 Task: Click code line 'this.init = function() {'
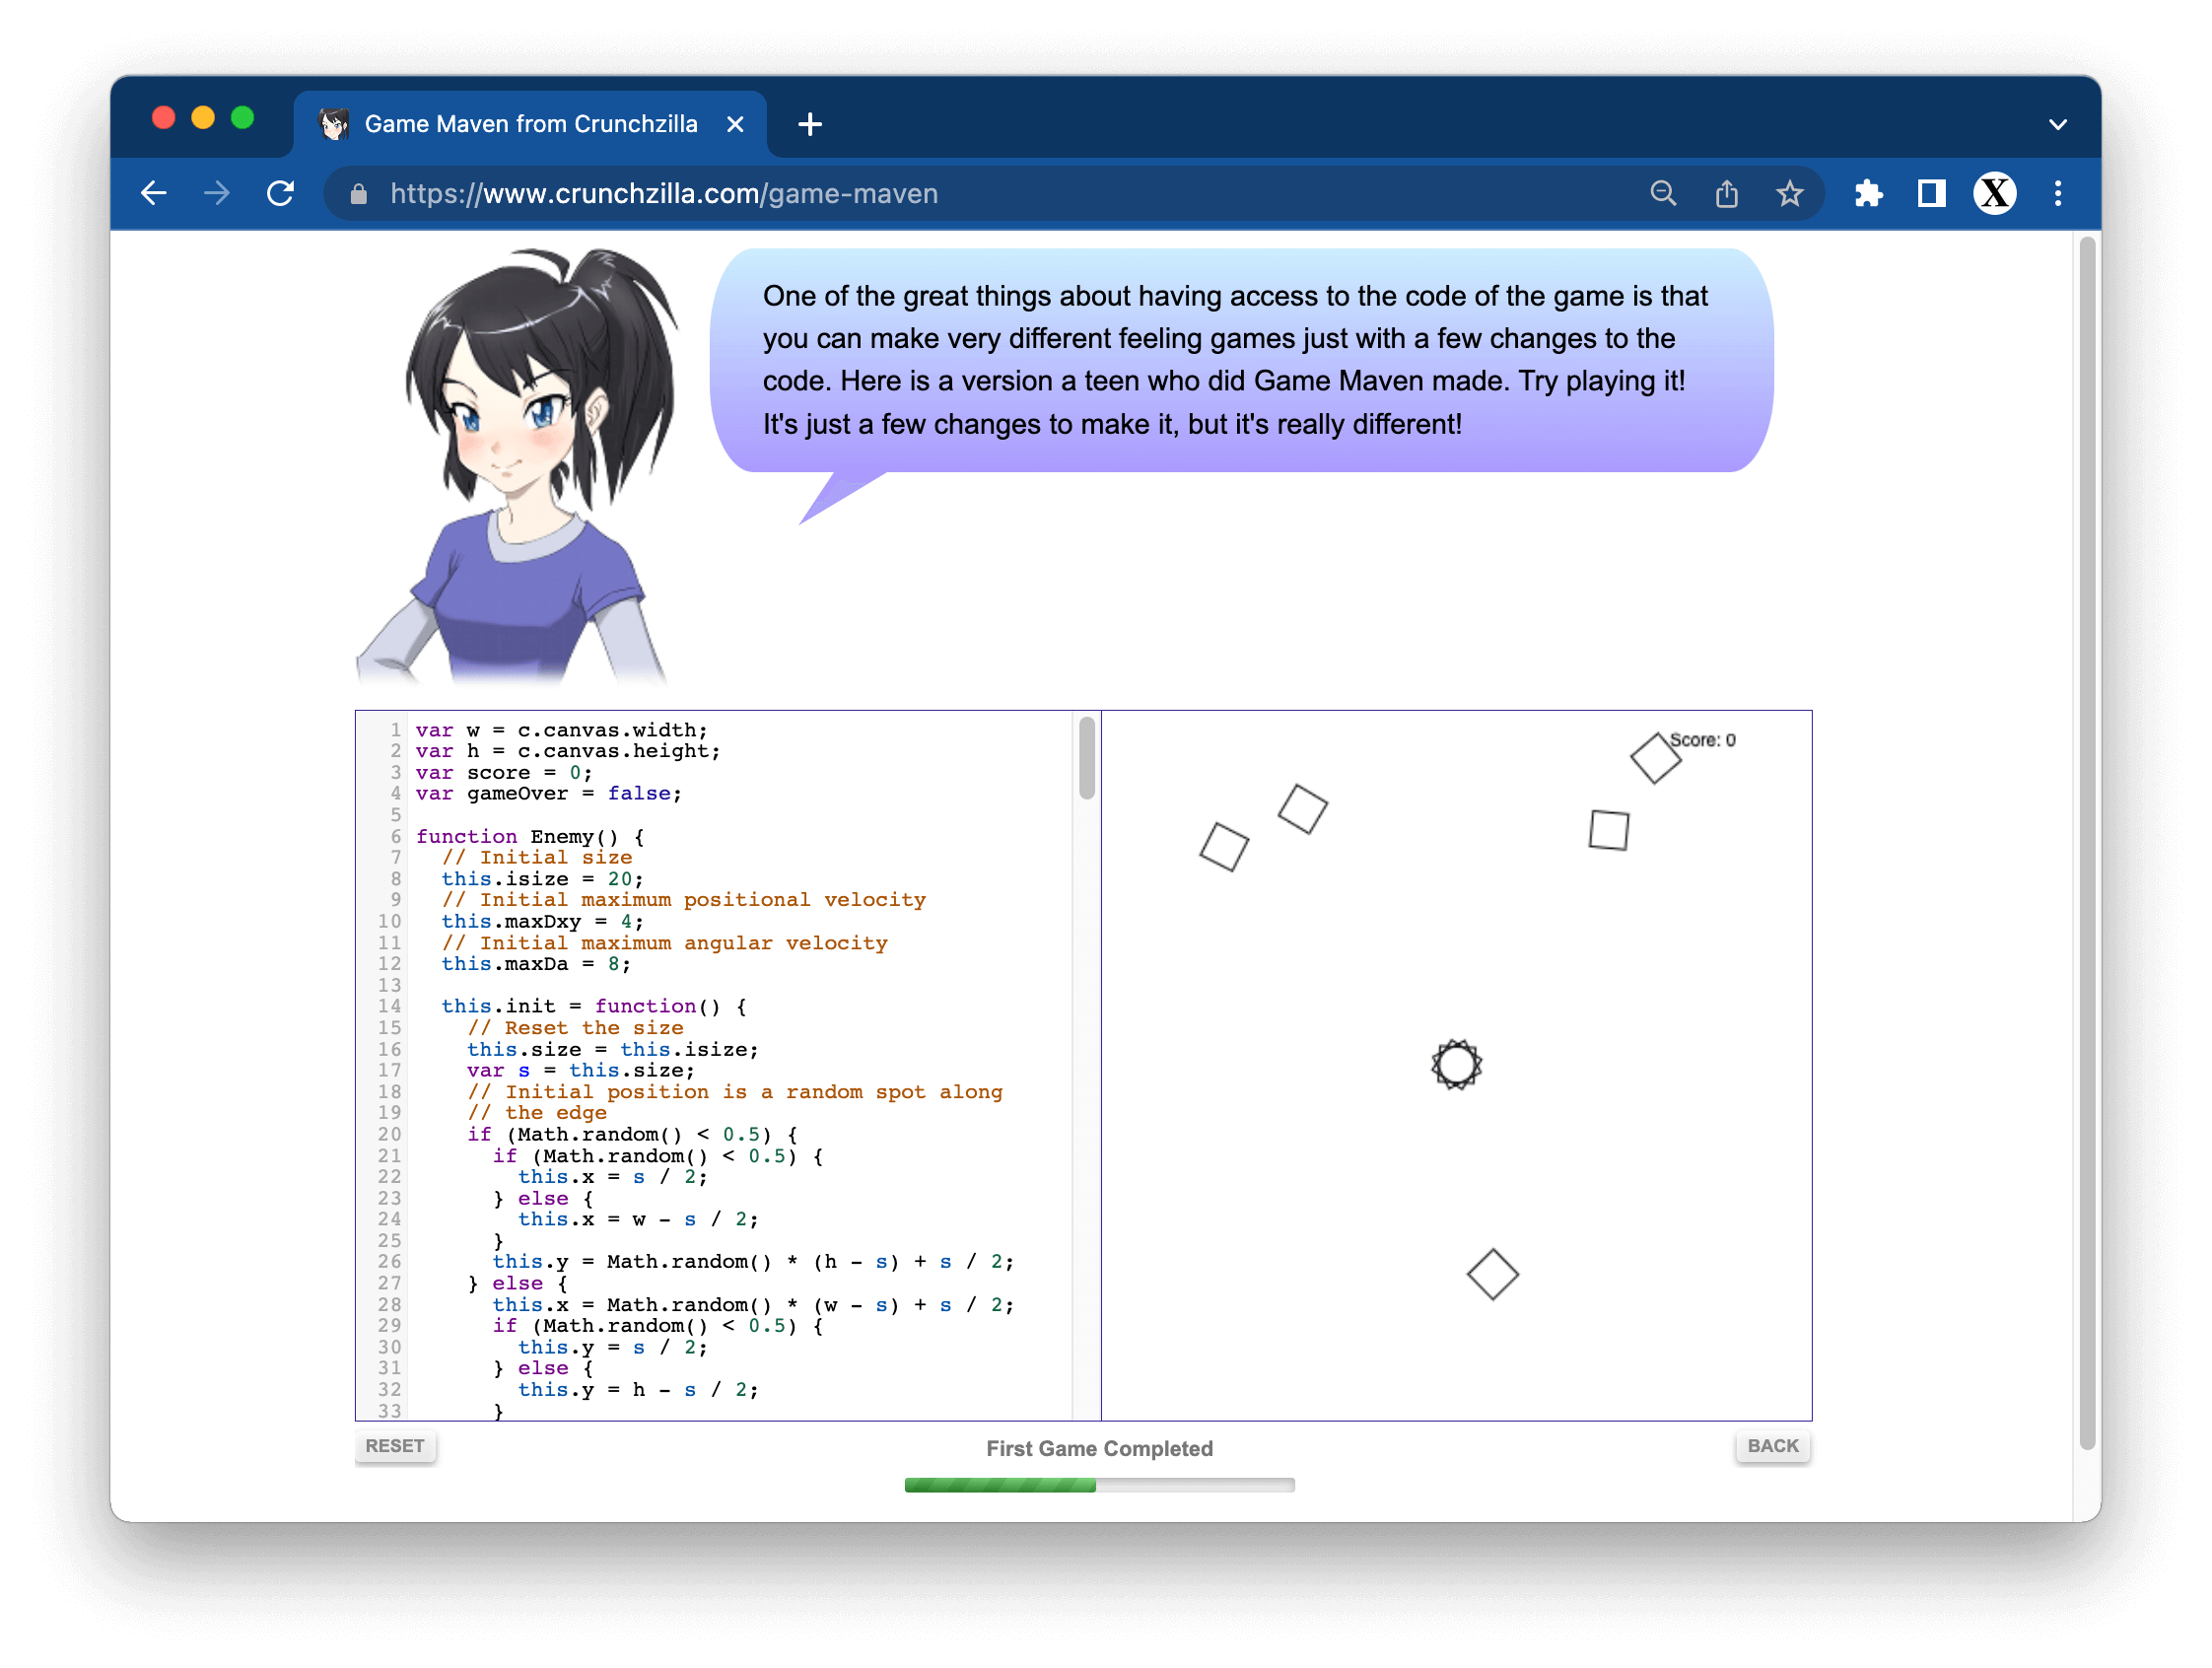[x=594, y=1006]
